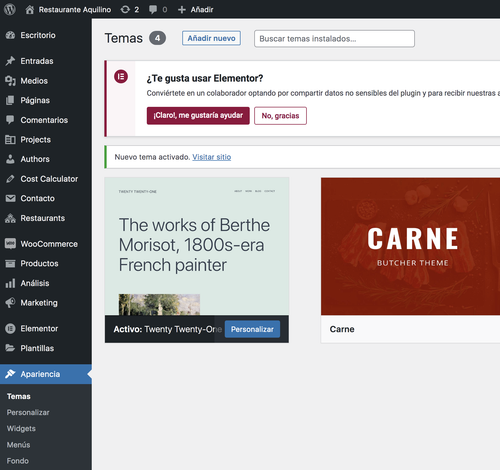Open the Fondo submenu item
Image resolution: width=500 pixels, height=470 pixels.
click(x=18, y=461)
